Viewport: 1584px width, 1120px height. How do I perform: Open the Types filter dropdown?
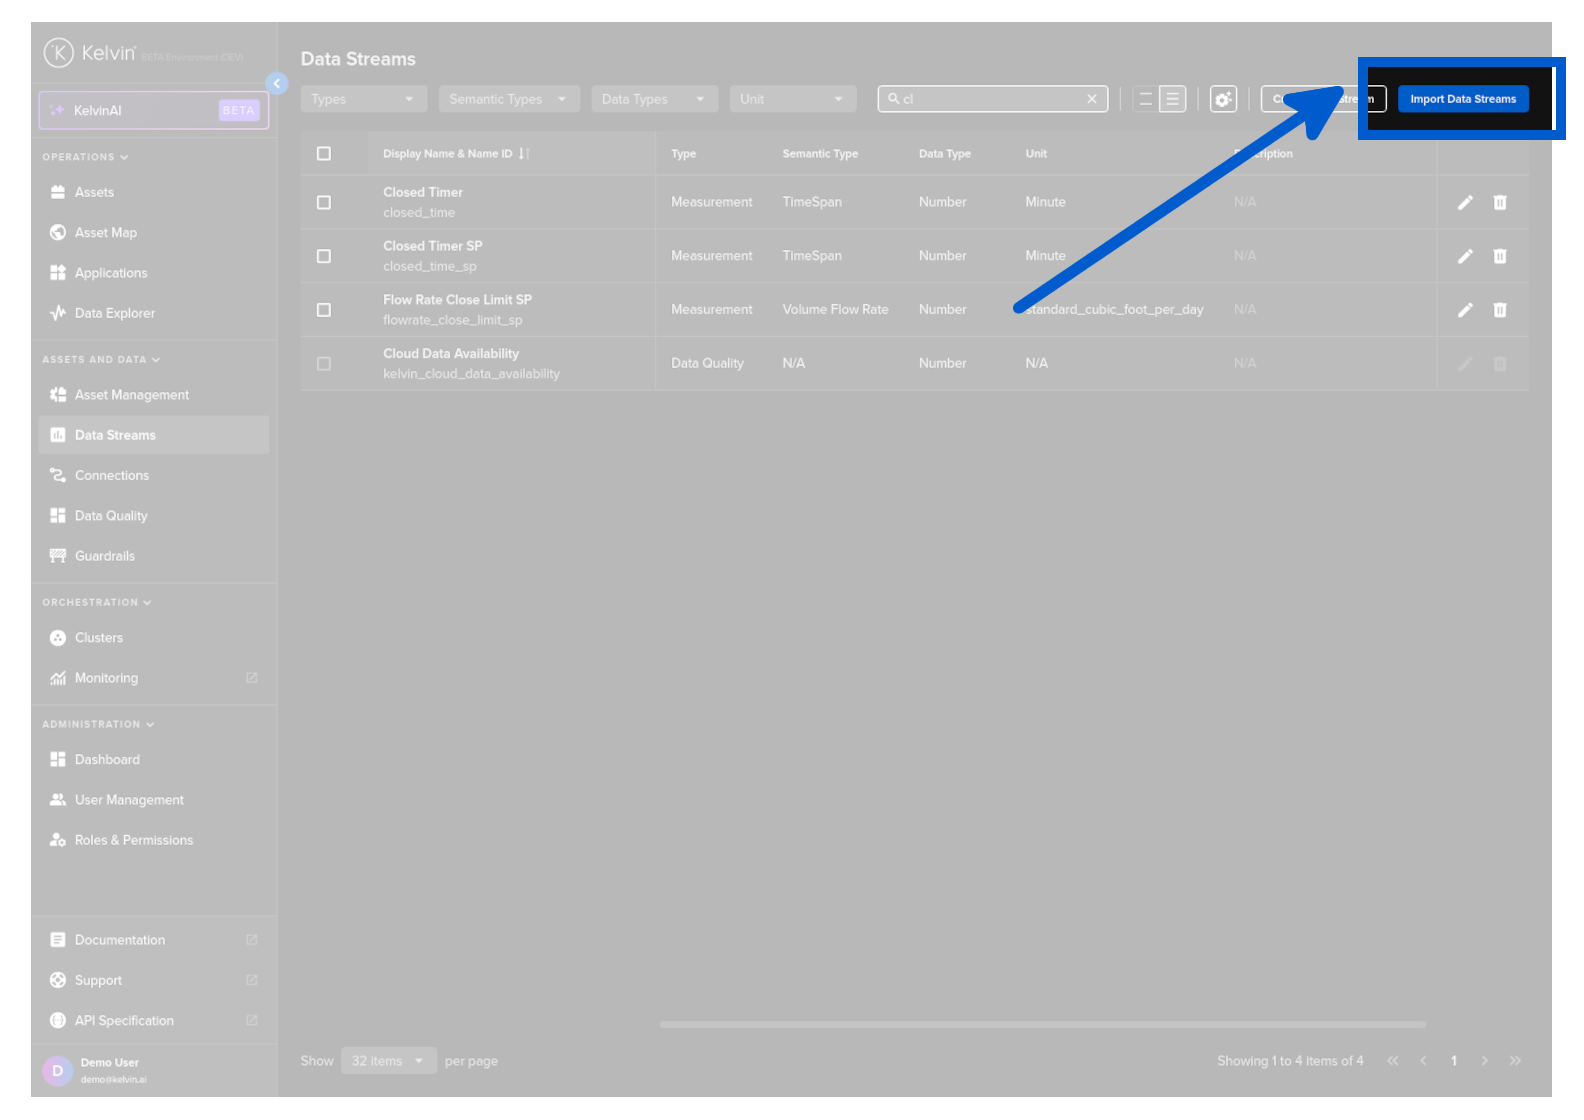[363, 99]
